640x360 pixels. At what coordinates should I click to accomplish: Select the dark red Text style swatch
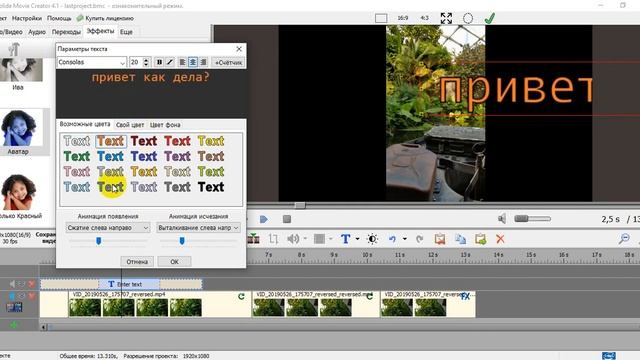[144, 141]
